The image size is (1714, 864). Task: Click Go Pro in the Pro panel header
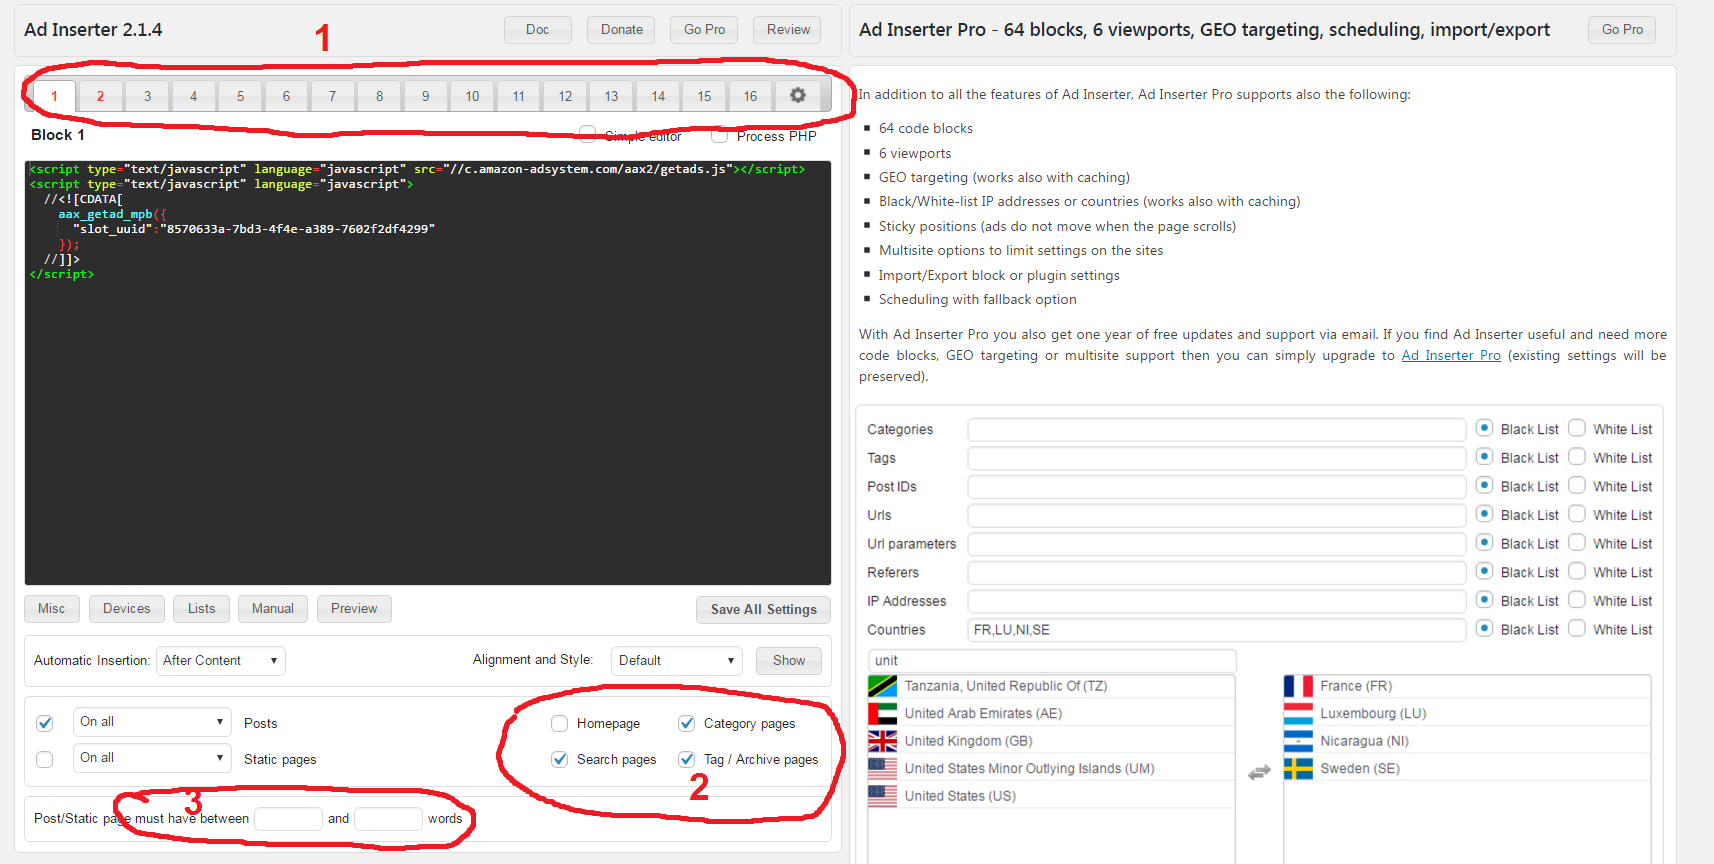(x=1622, y=30)
